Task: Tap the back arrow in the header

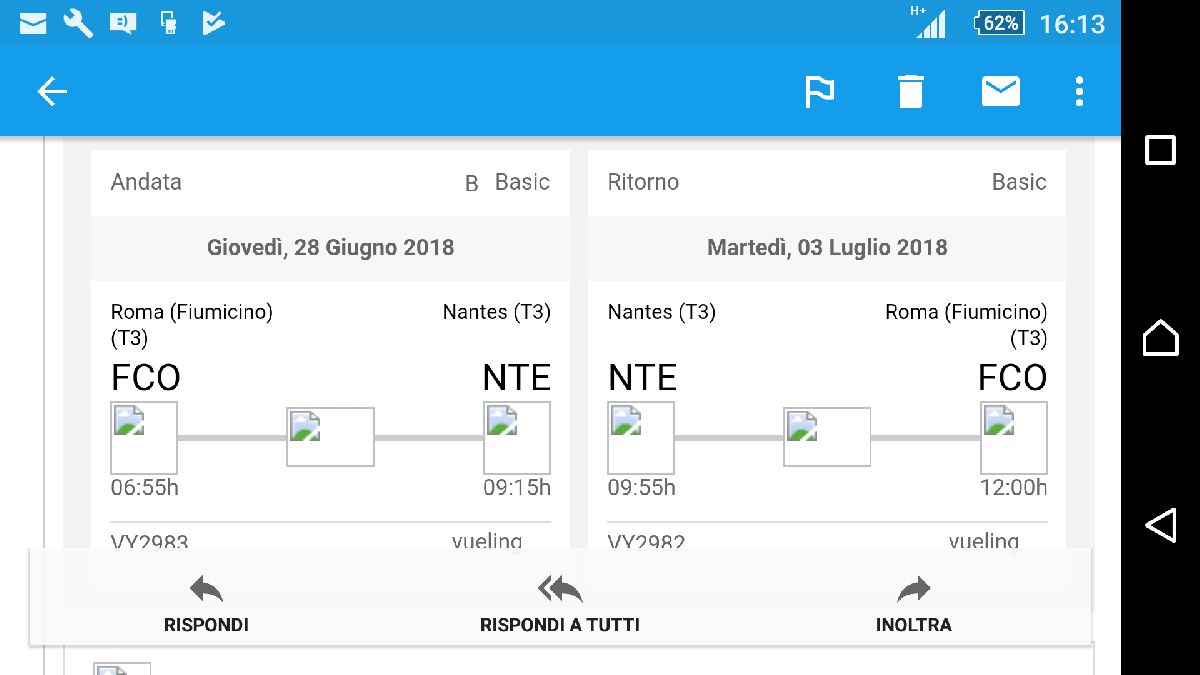Action: pos(52,92)
